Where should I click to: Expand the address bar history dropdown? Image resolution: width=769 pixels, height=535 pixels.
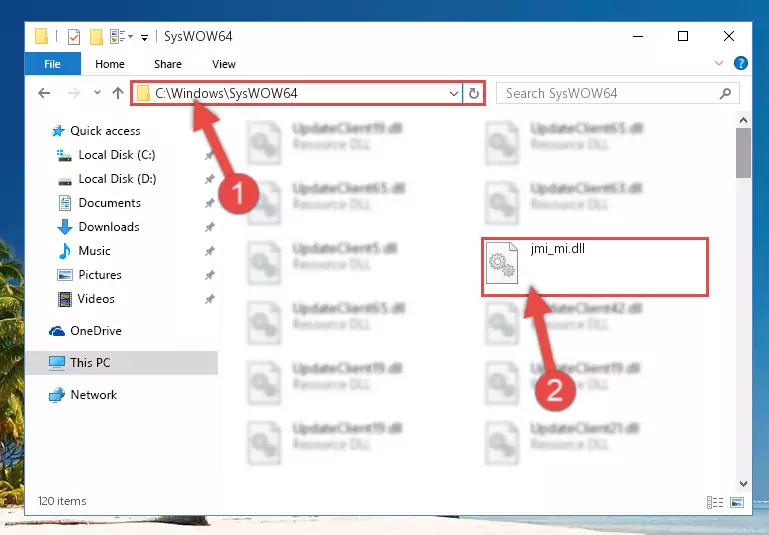454,93
